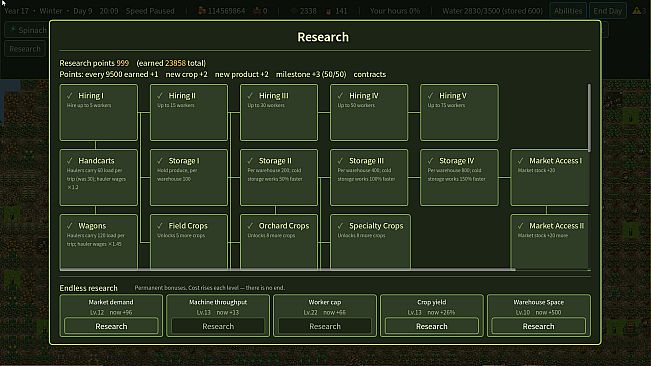651x366 pixels.
Task: Research the Crop yield upgrade
Action: (x=432, y=327)
